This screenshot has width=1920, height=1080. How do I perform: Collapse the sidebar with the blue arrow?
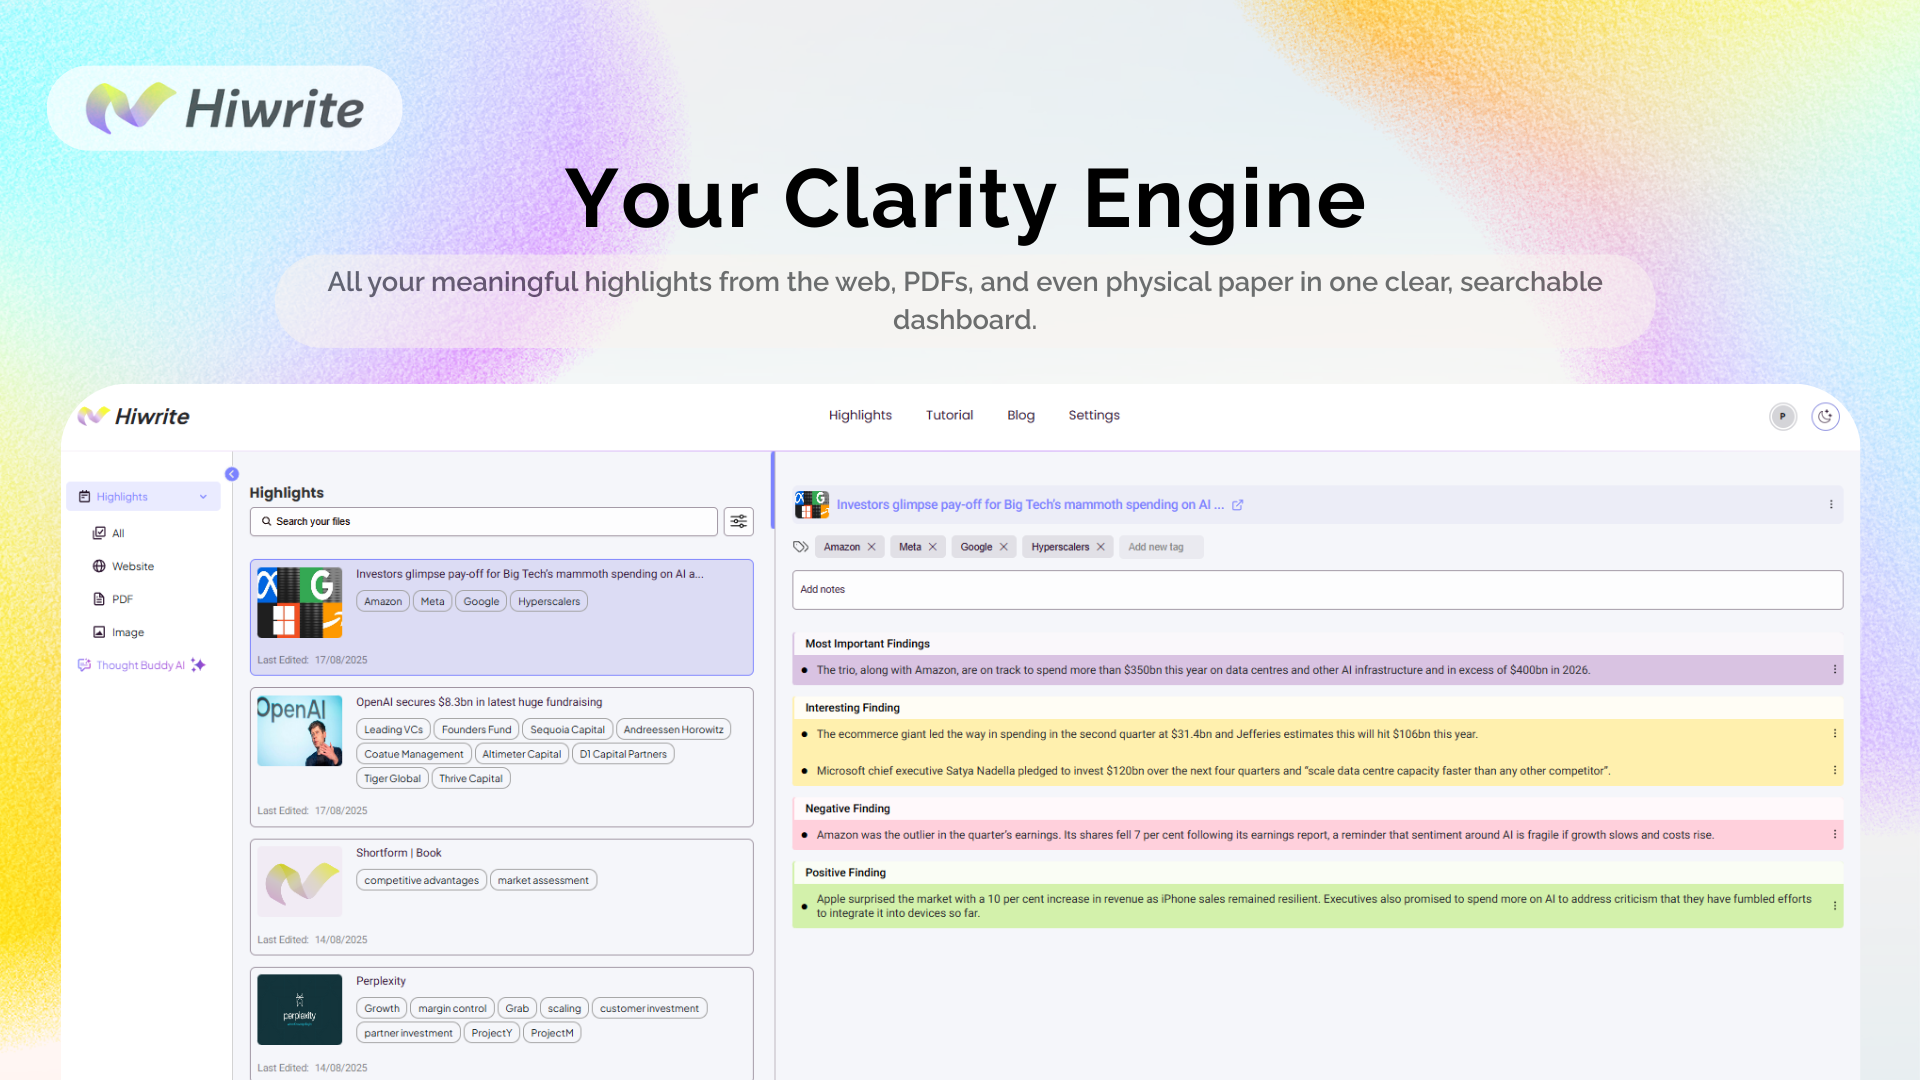[x=232, y=474]
